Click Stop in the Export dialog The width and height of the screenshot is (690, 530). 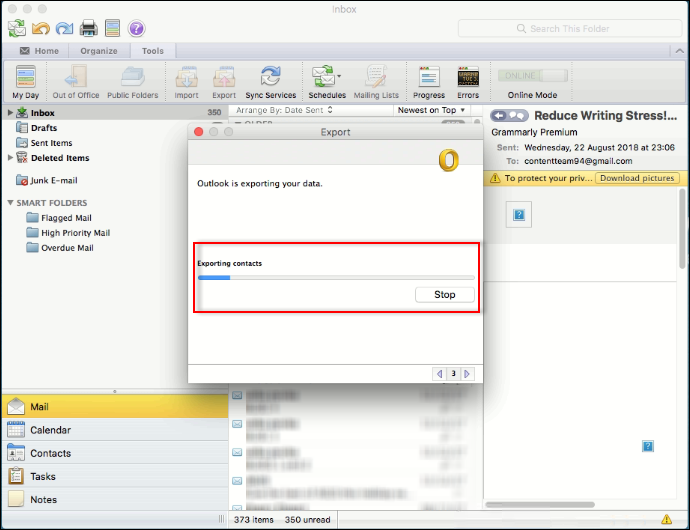click(445, 294)
